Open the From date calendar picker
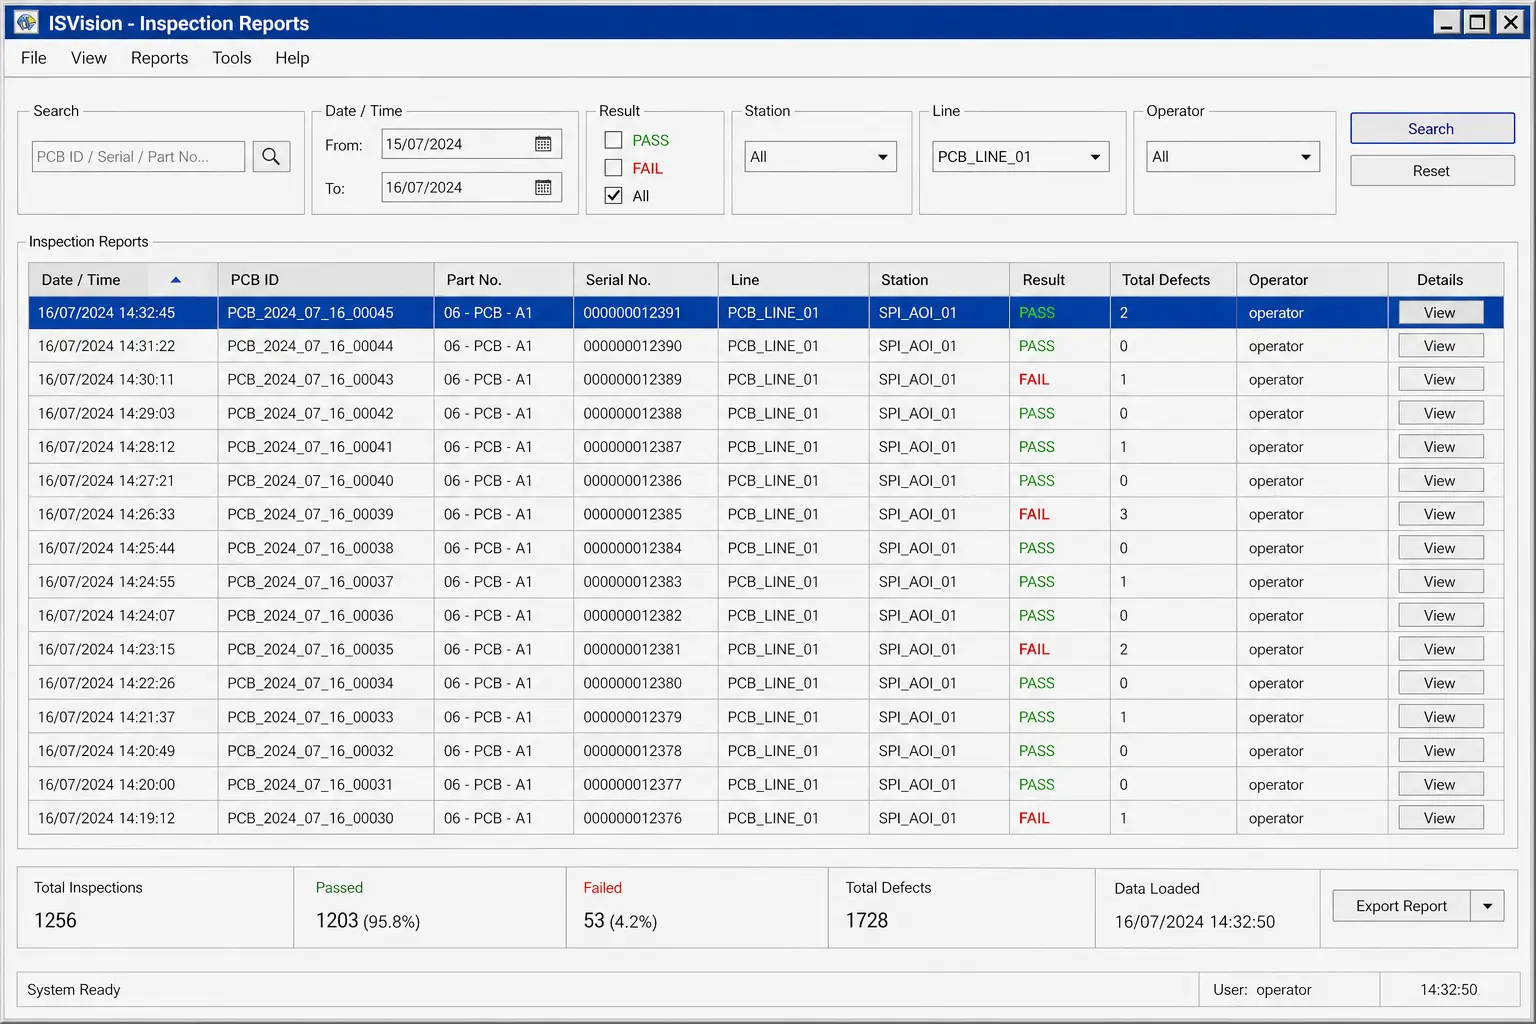Viewport: 1536px width, 1024px height. [543, 144]
